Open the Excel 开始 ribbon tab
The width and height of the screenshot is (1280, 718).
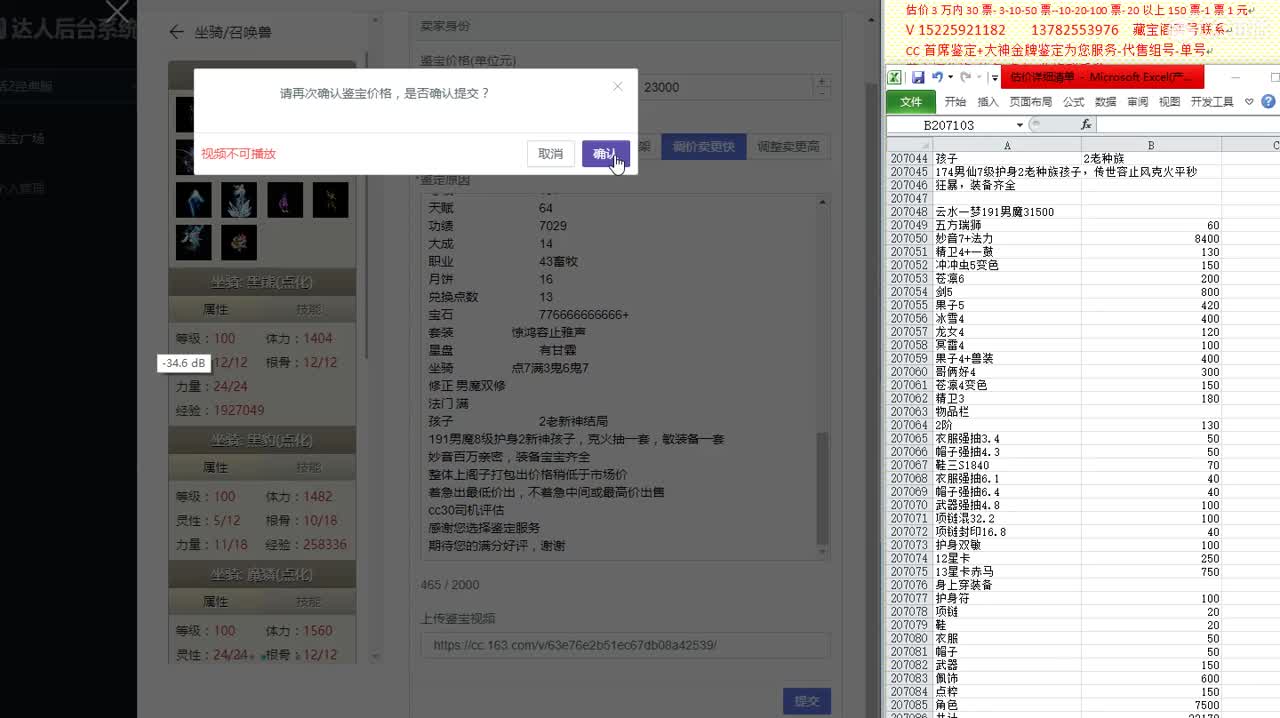click(x=955, y=102)
